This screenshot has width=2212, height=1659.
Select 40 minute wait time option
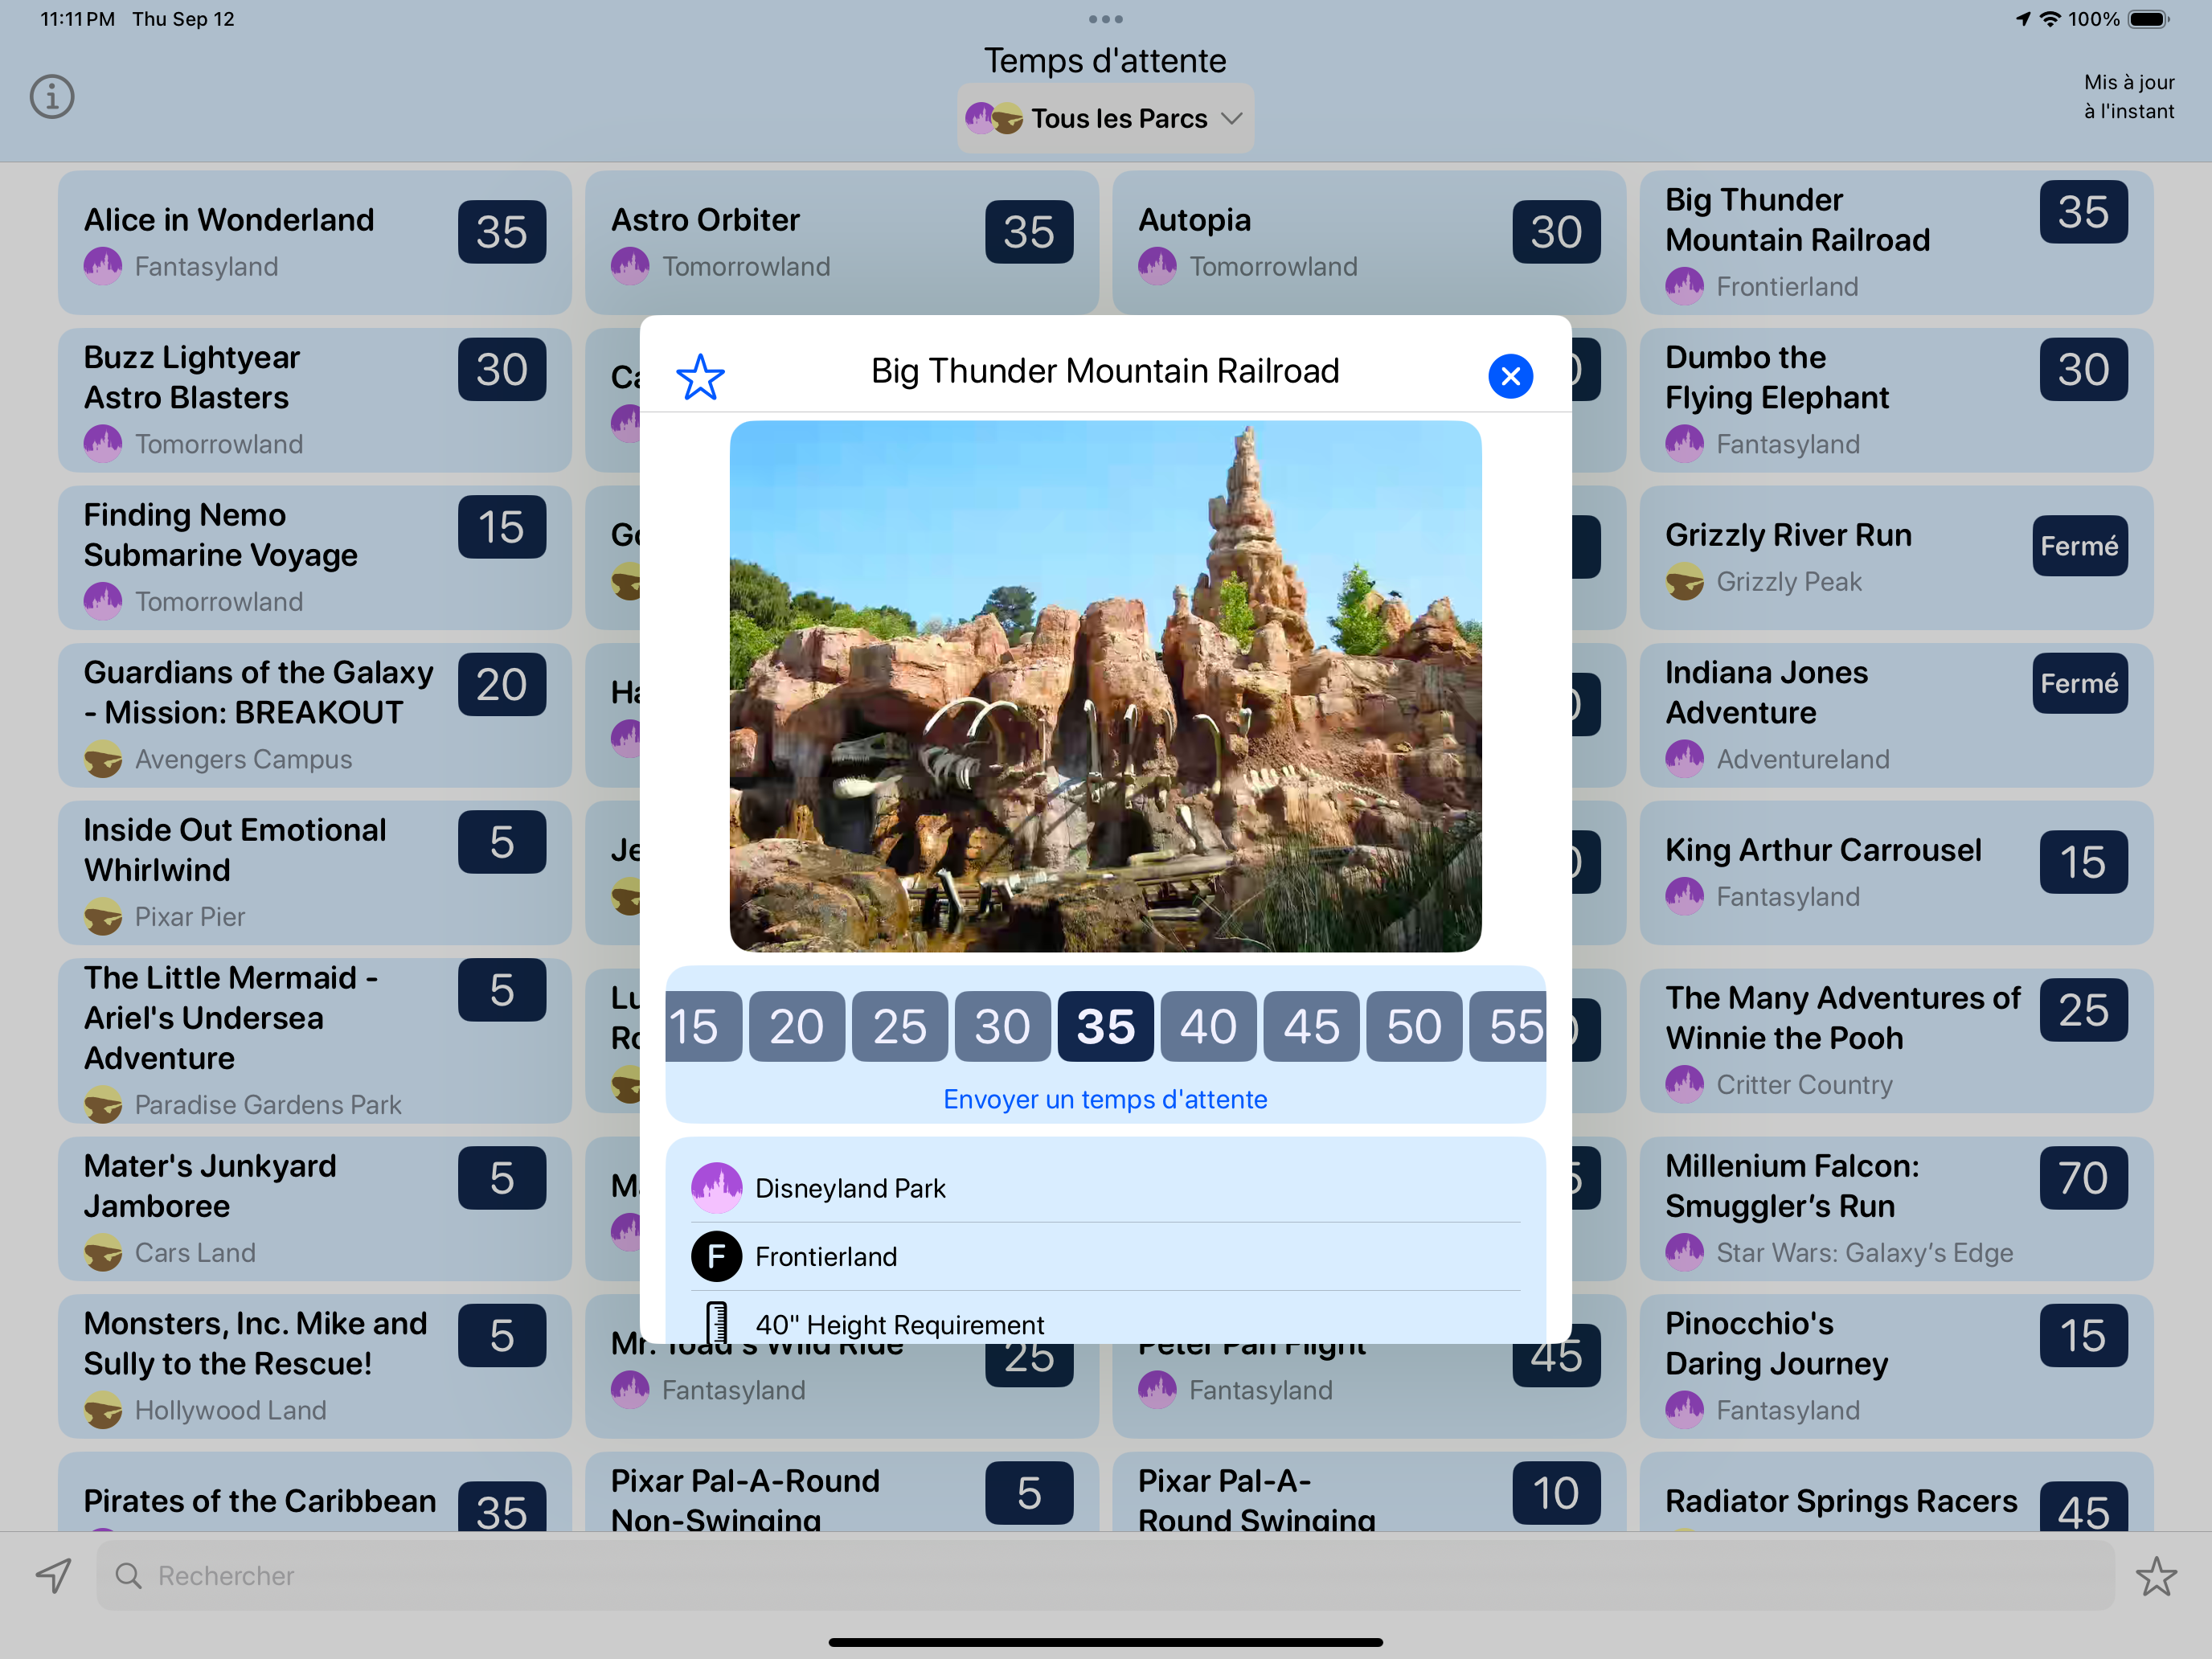click(x=1208, y=1026)
